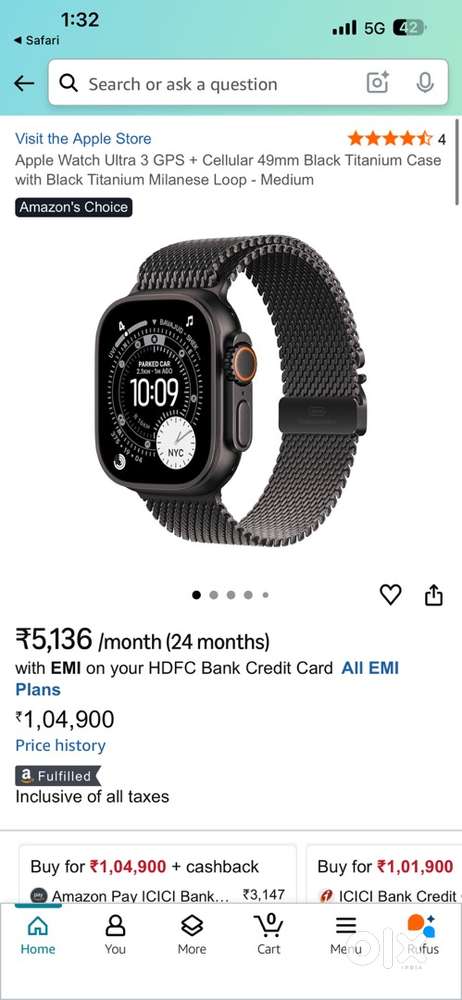Screen dimensions: 462x1000
Task: Open the More tab
Action: pyautogui.click(x=191, y=934)
